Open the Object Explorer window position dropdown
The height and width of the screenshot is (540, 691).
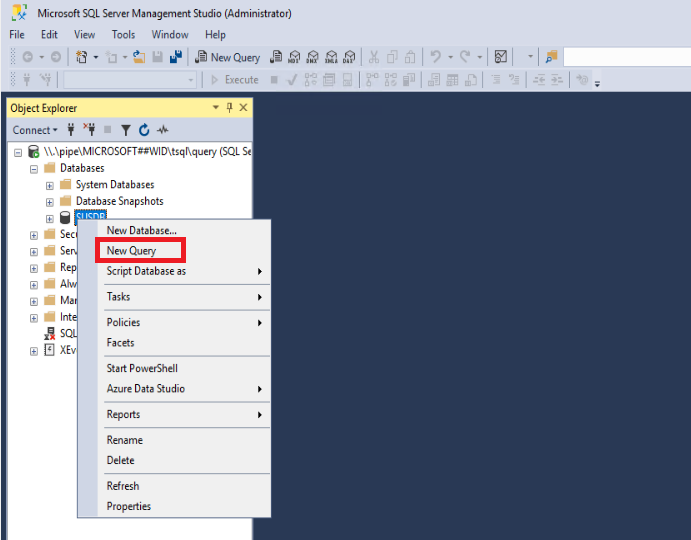215,108
